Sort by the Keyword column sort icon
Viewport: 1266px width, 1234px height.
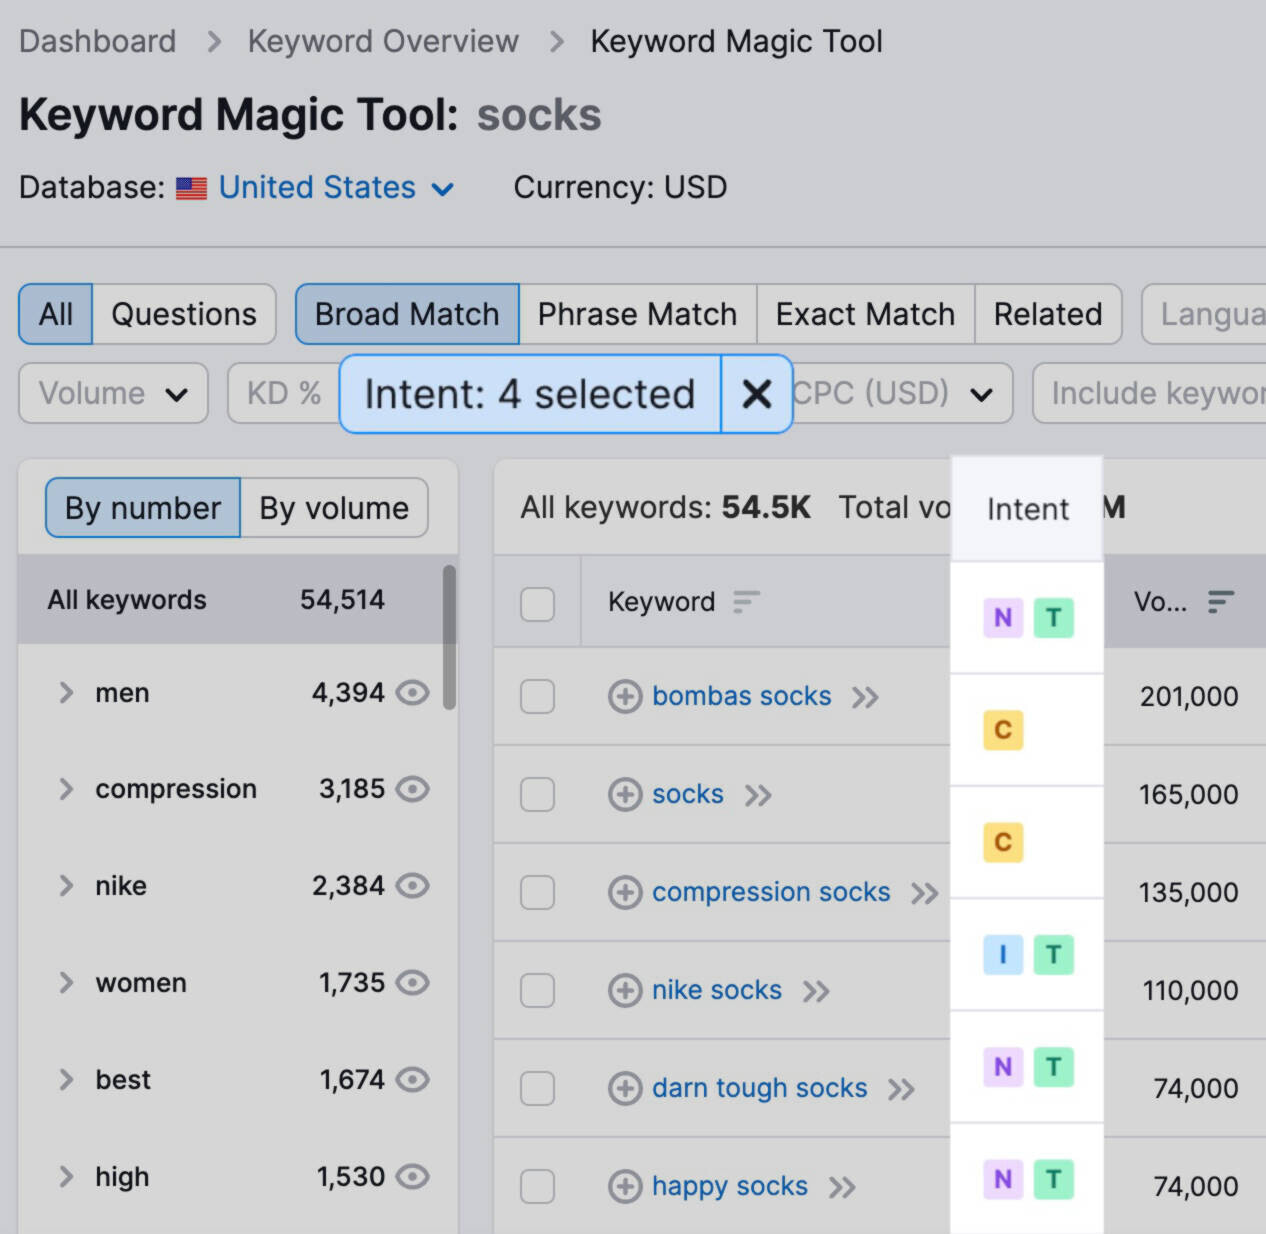pos(746,602)
